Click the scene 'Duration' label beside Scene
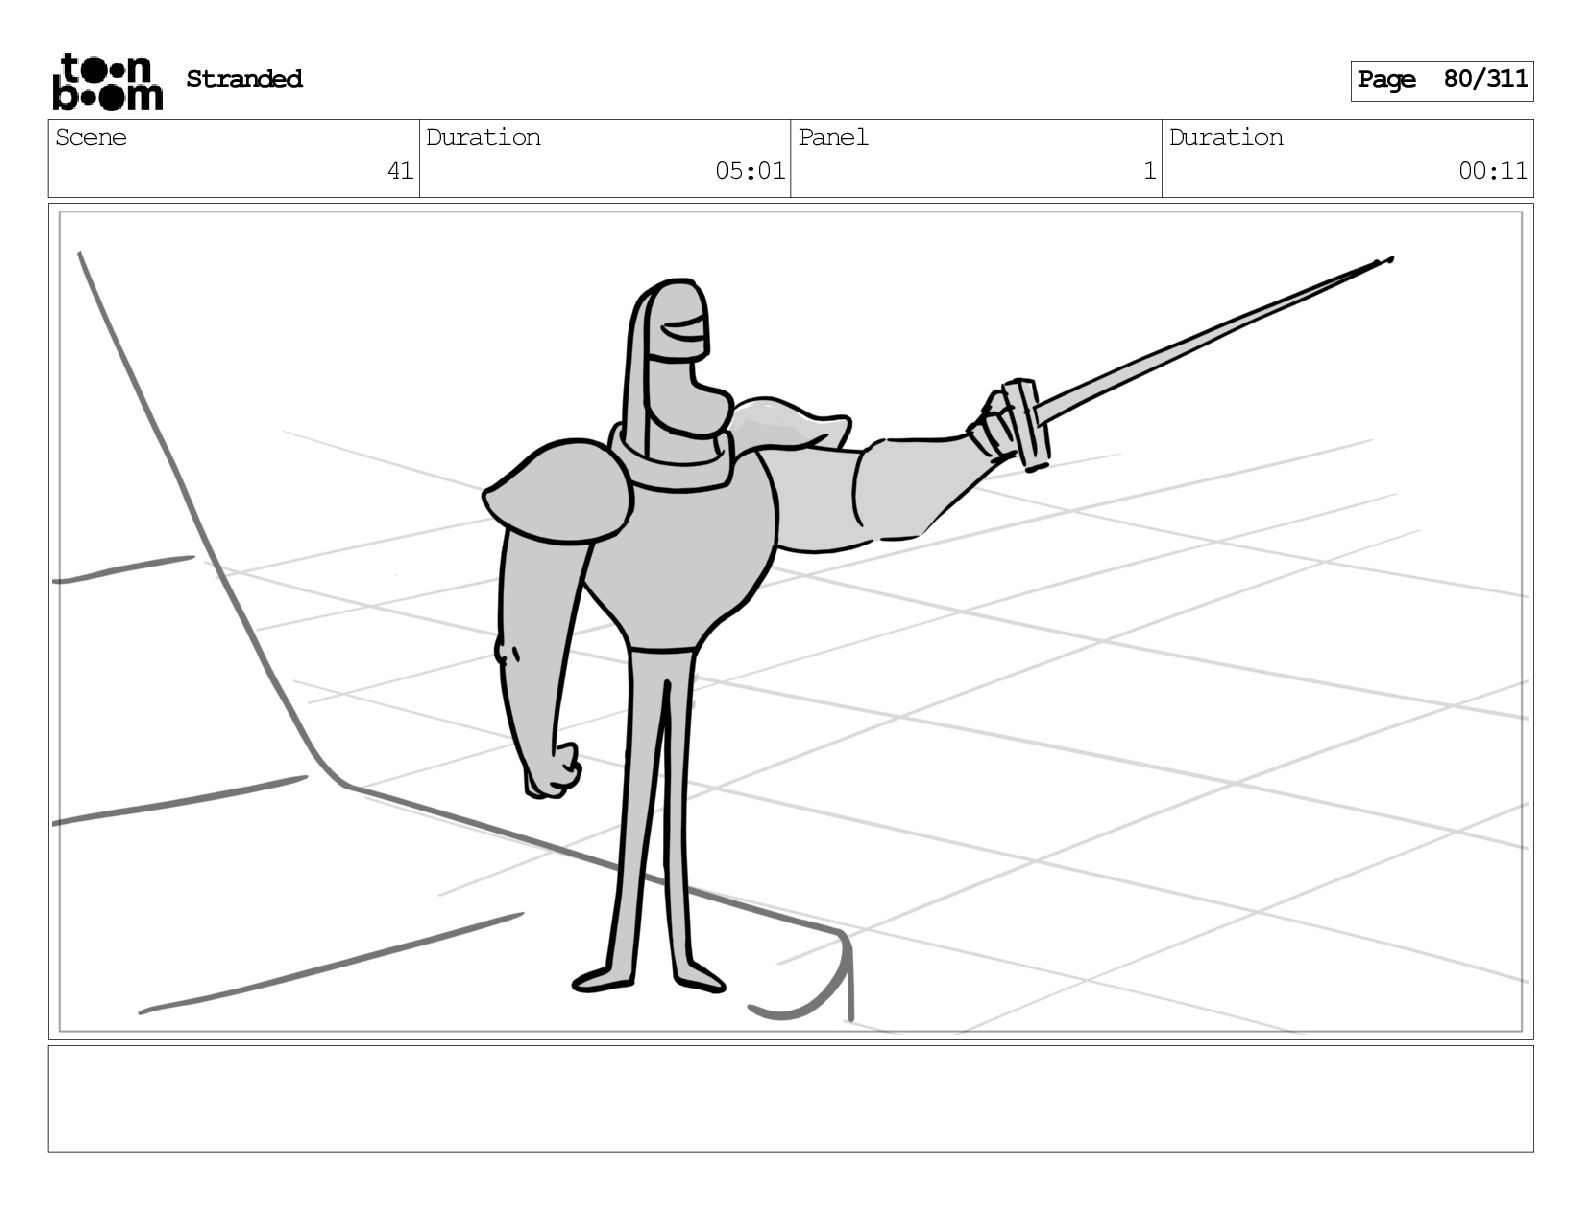The height and width of the screenshot is (1224, 1584). (x=483, y=137)
